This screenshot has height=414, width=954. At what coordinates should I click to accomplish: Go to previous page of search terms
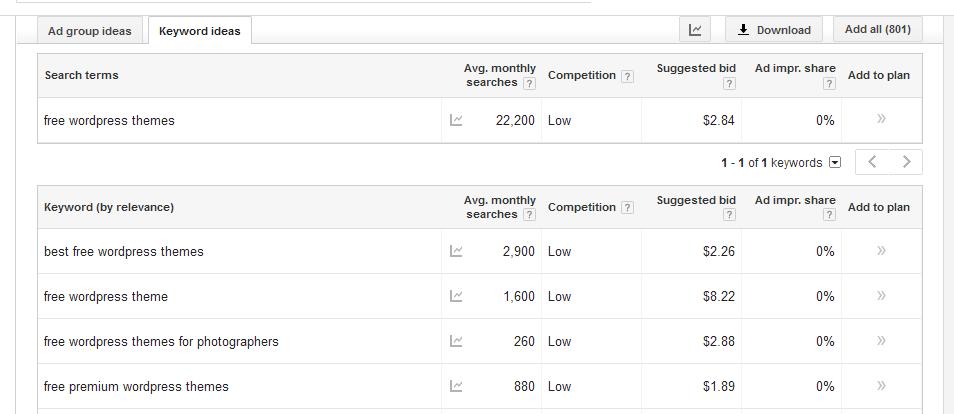(872, 162)
